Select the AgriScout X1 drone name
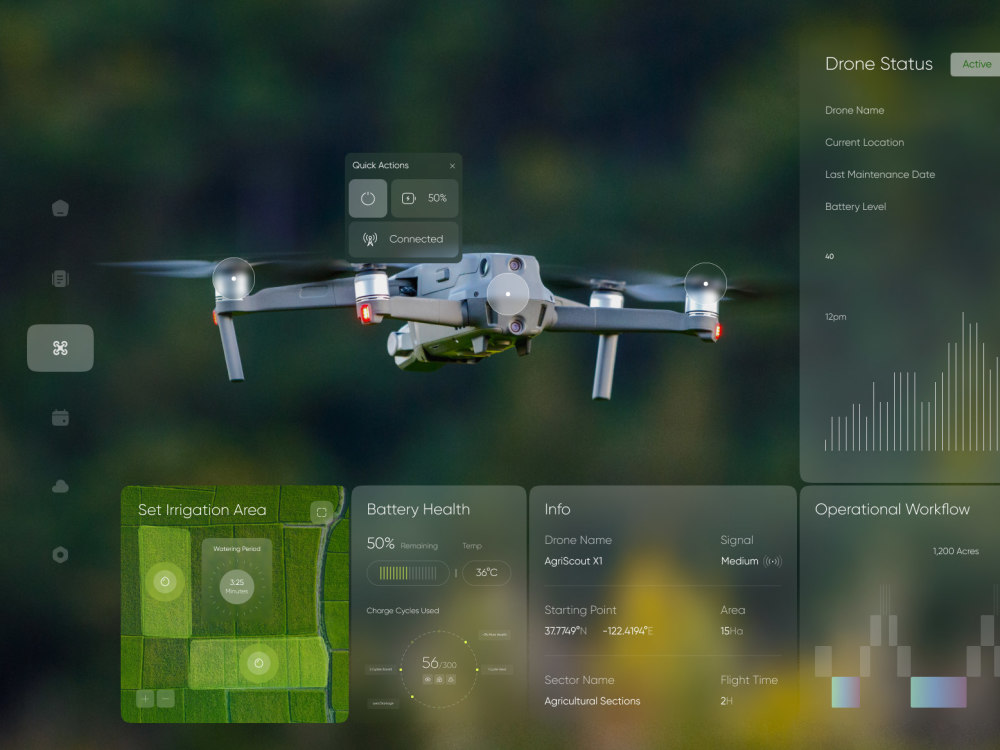The height and width of the screenshot is (750, 1000). coord(573,561)
